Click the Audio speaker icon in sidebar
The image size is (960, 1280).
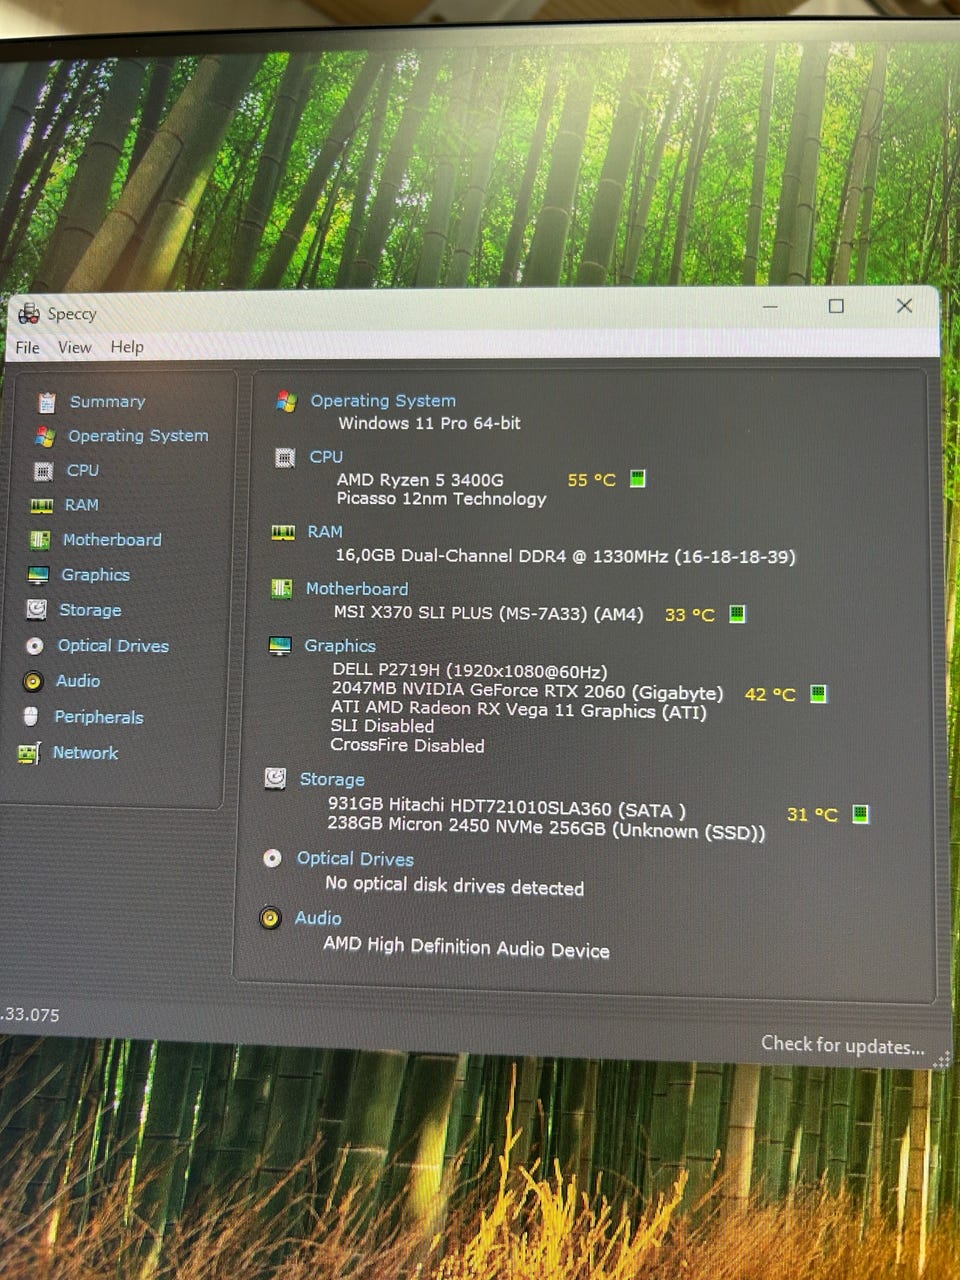pyautogui.click(x=33, y=682)
